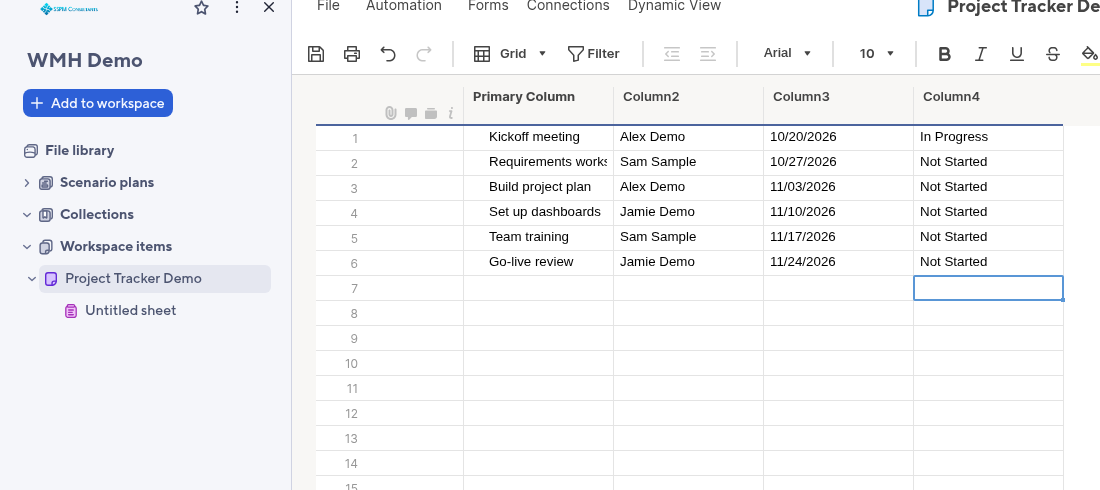Select the 10/27/2026 date cell

[x=838, y=163]
